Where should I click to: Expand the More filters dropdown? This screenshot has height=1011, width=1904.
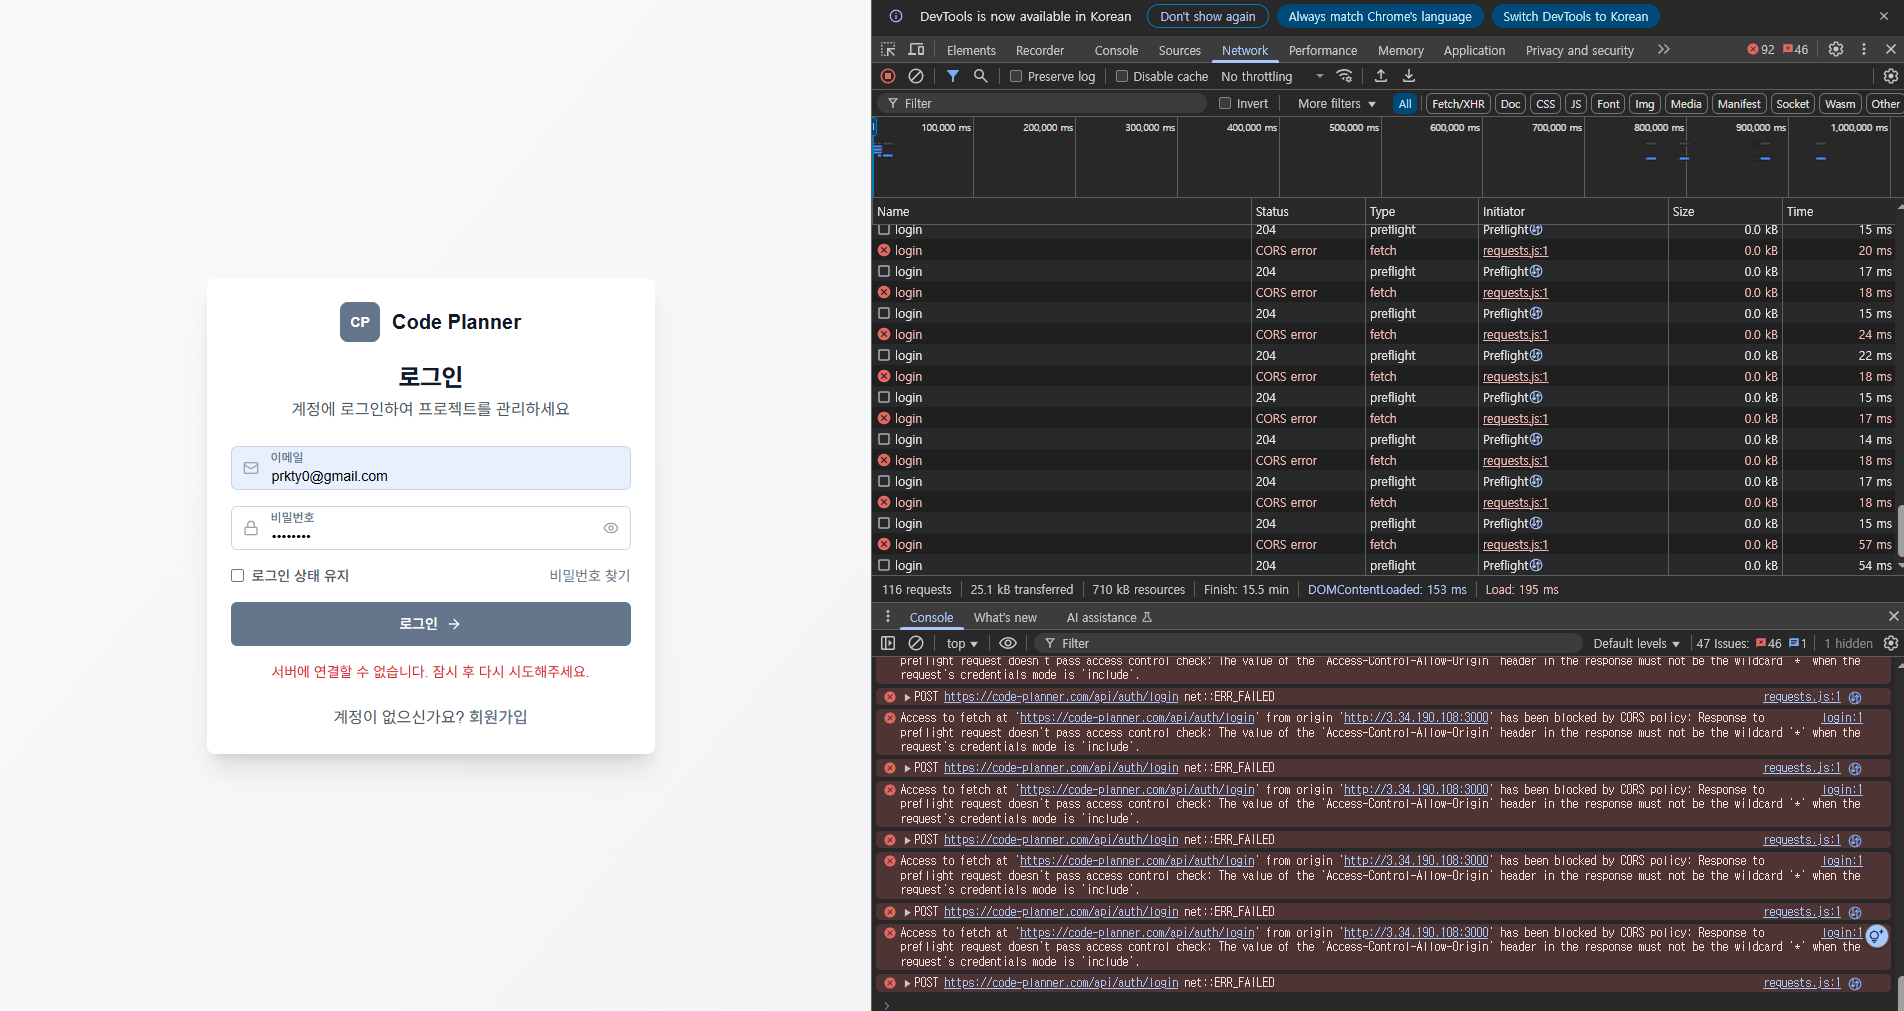point(1337,103)
